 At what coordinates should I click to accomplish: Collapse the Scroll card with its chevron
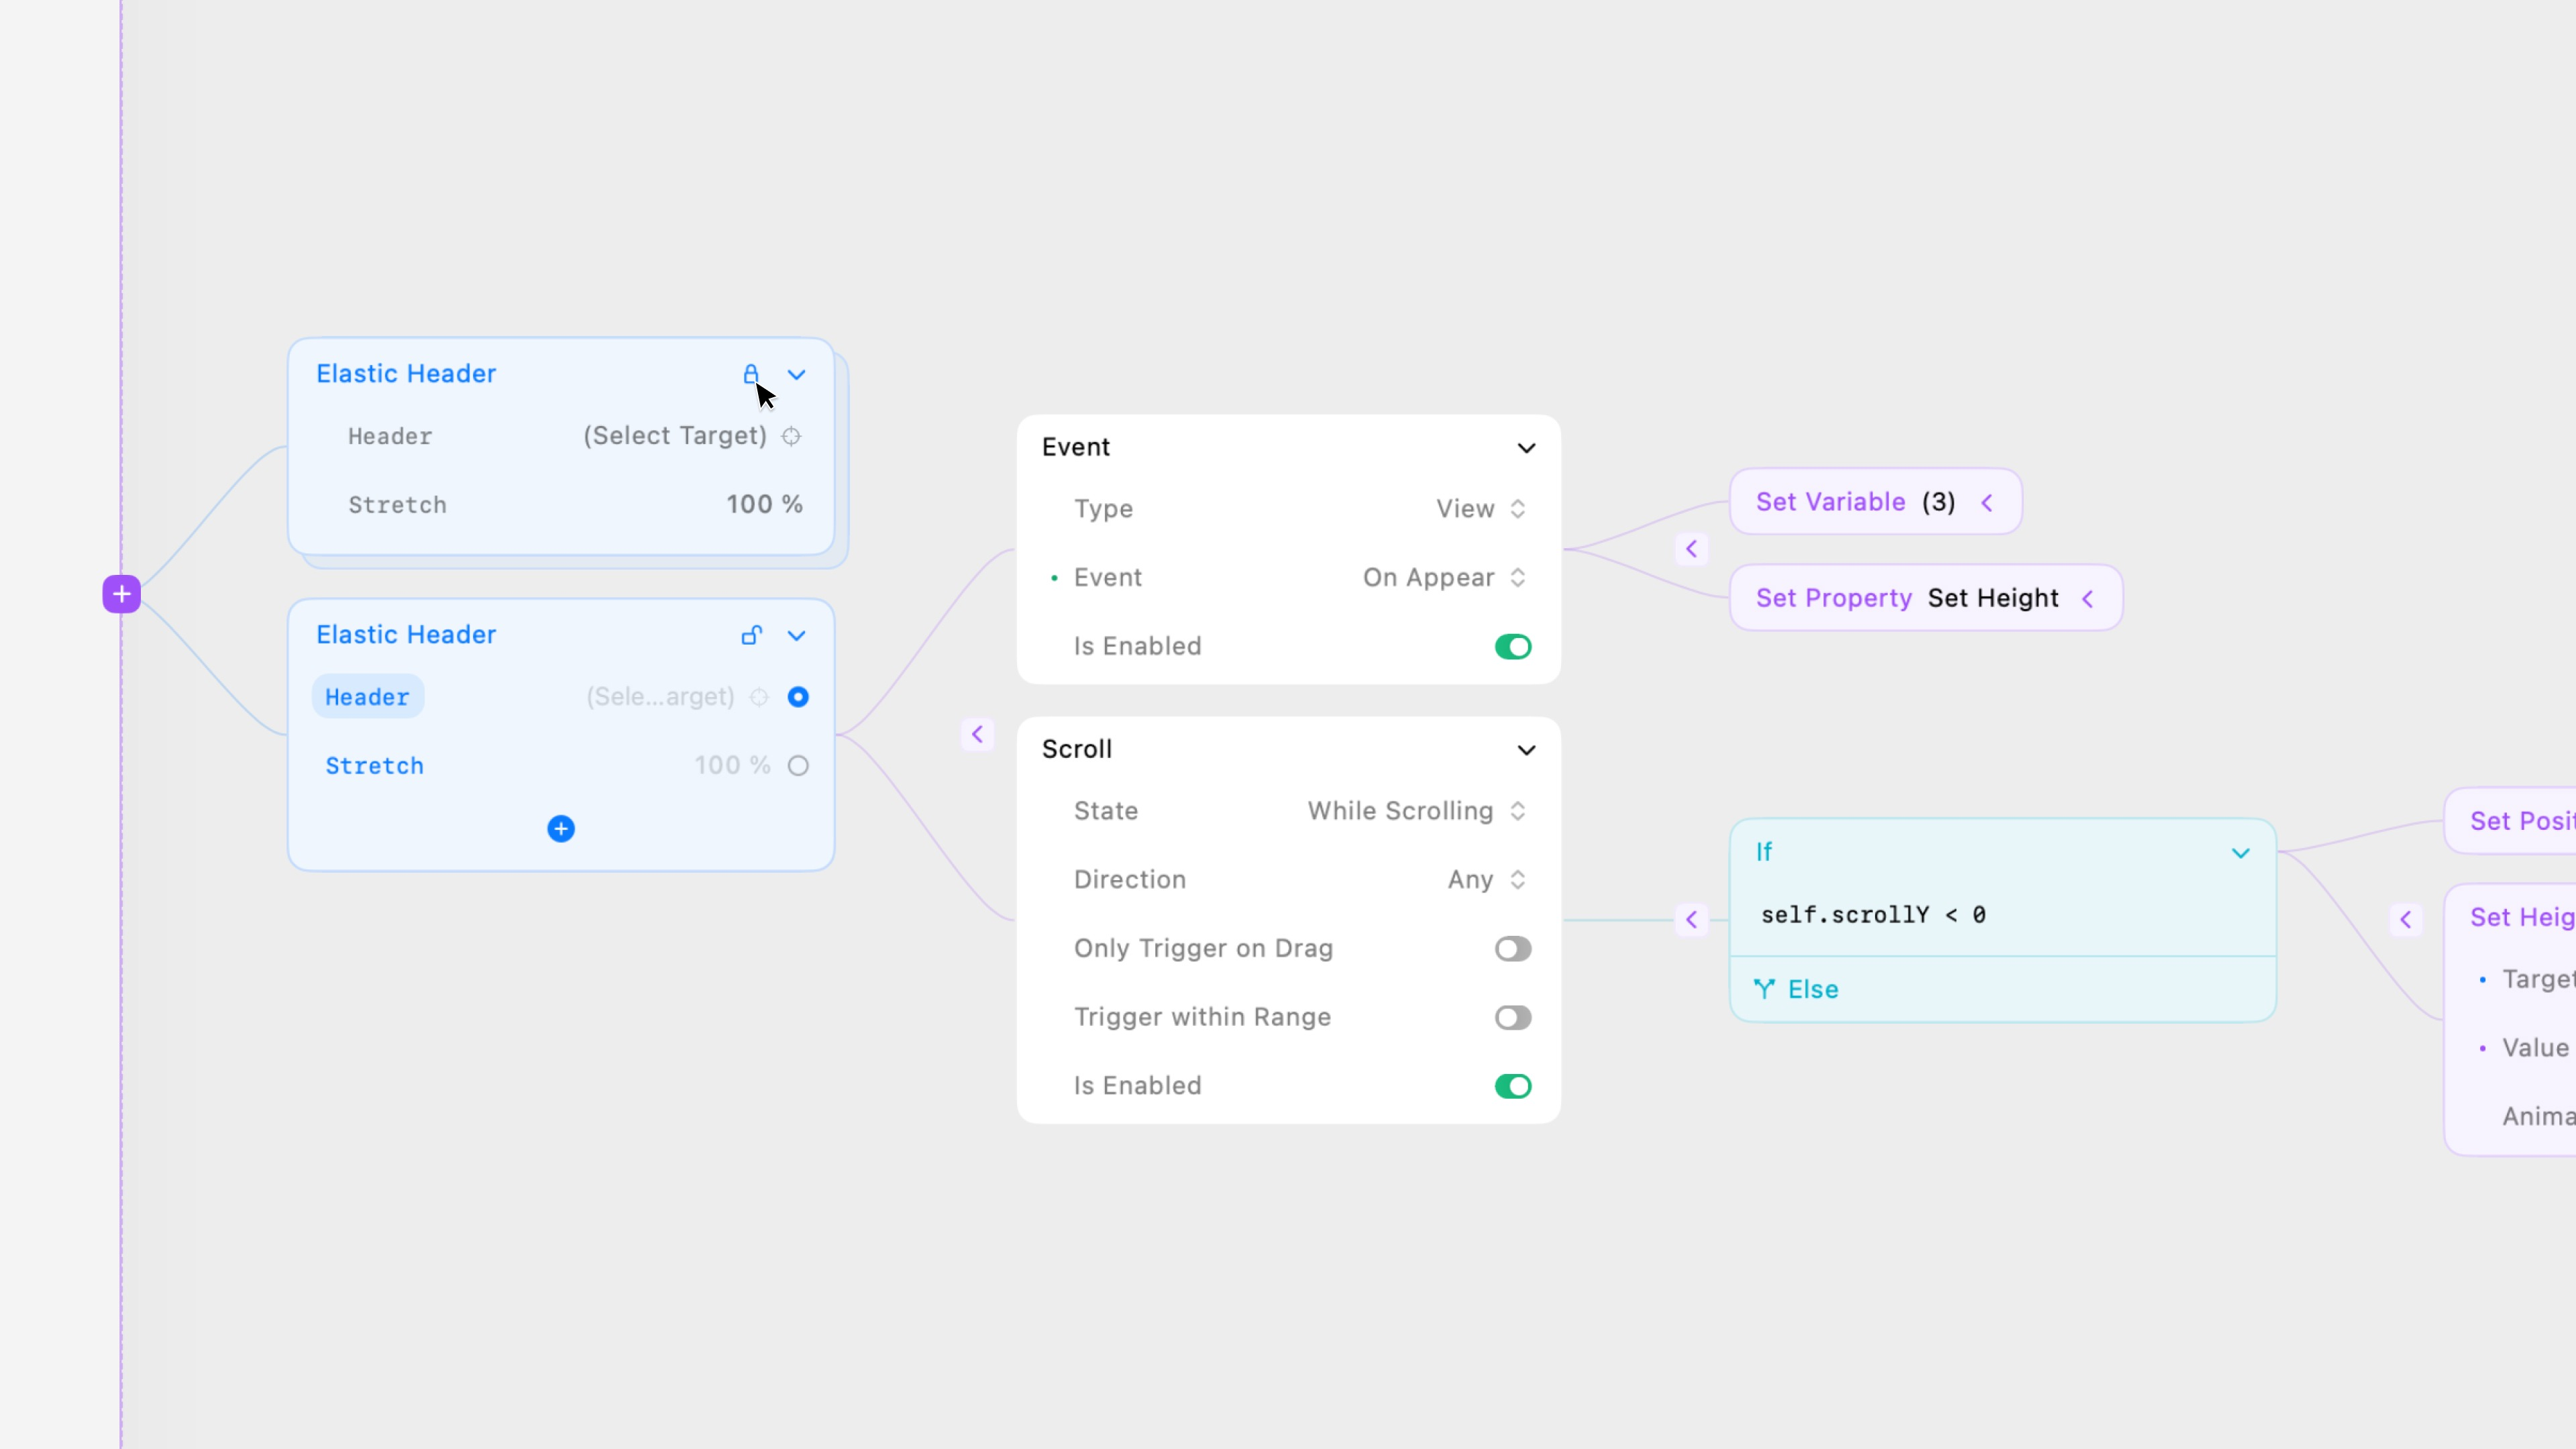tap(1526, 750)
